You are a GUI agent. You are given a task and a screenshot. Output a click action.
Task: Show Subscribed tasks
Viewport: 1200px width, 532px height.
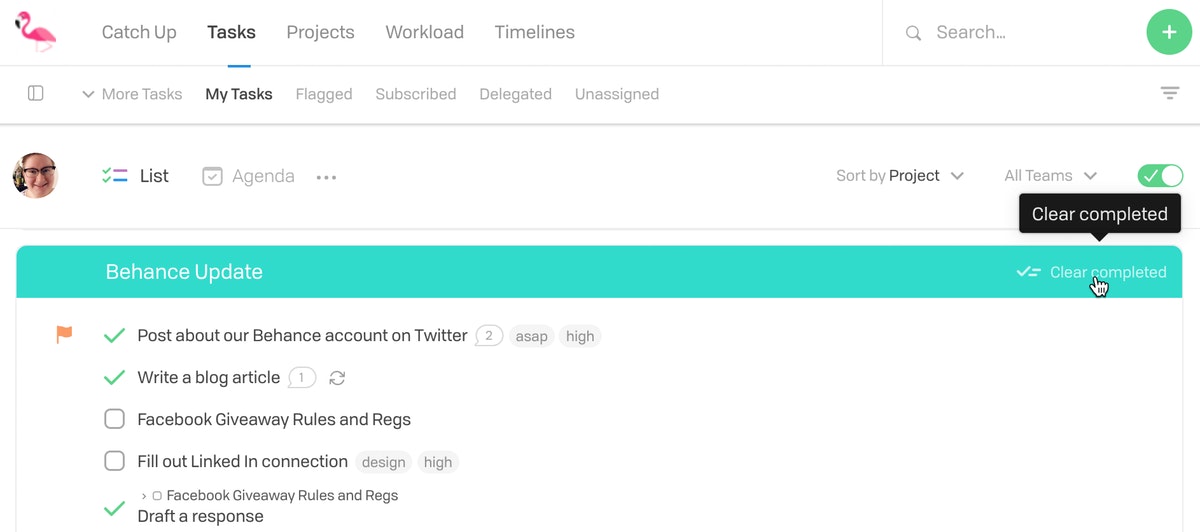pos(416,94)
